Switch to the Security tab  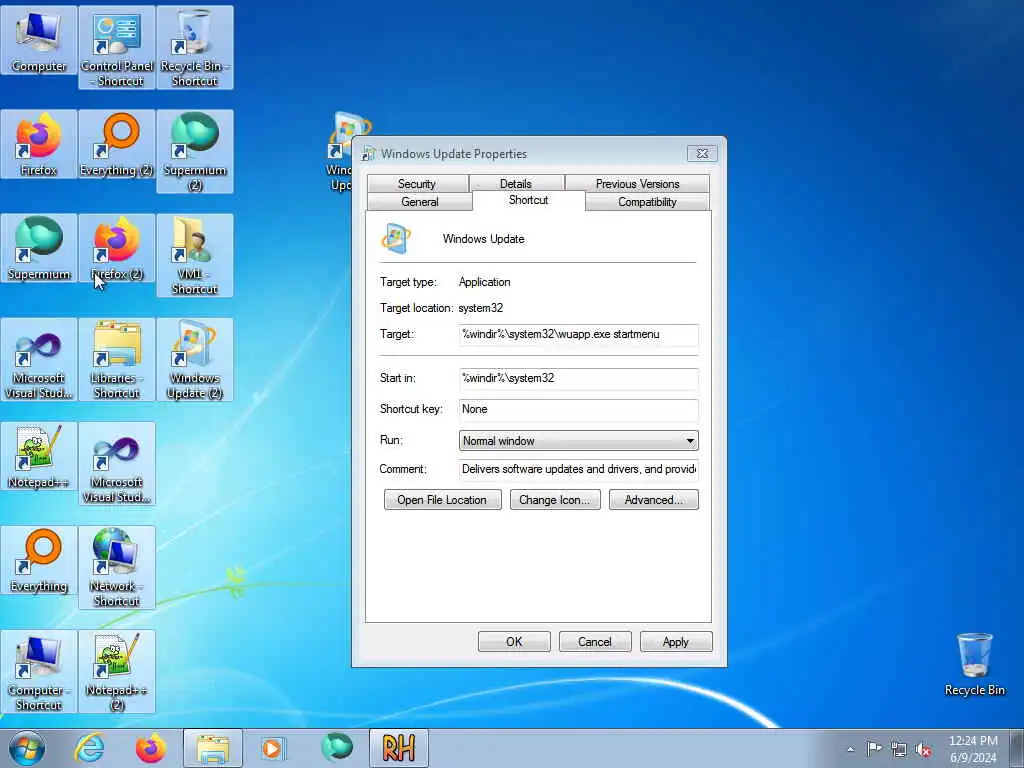417,184
